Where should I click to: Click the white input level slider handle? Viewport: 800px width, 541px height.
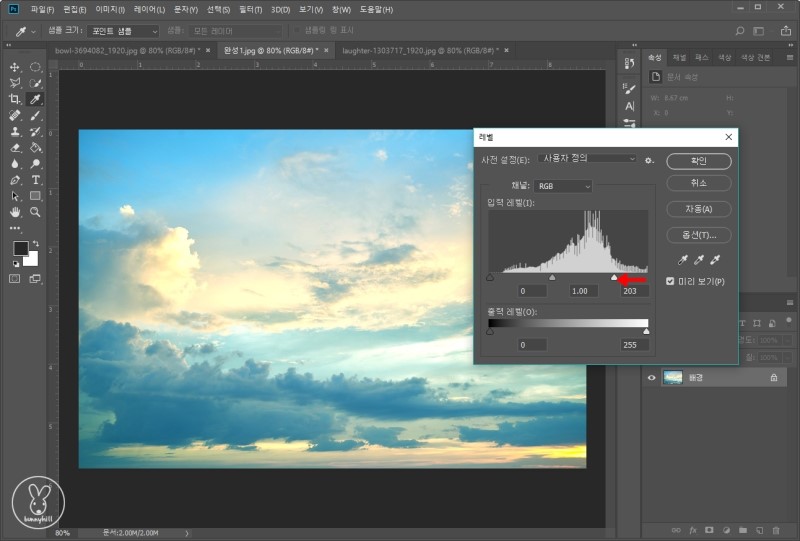pyautogui.click(x=614, y=278)
